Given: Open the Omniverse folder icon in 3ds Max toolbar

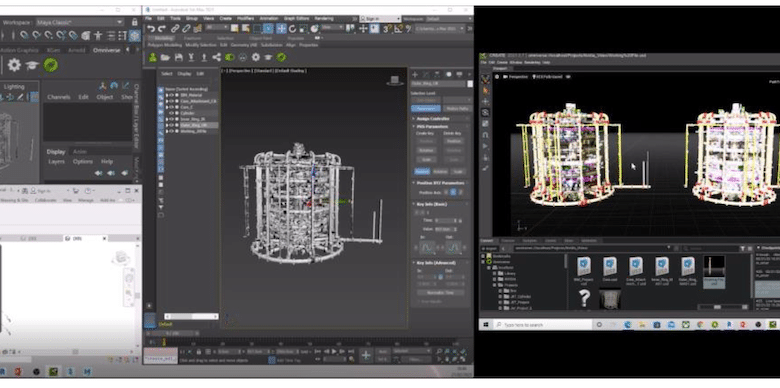Looking at the screenshot, I should pos(165,58).
